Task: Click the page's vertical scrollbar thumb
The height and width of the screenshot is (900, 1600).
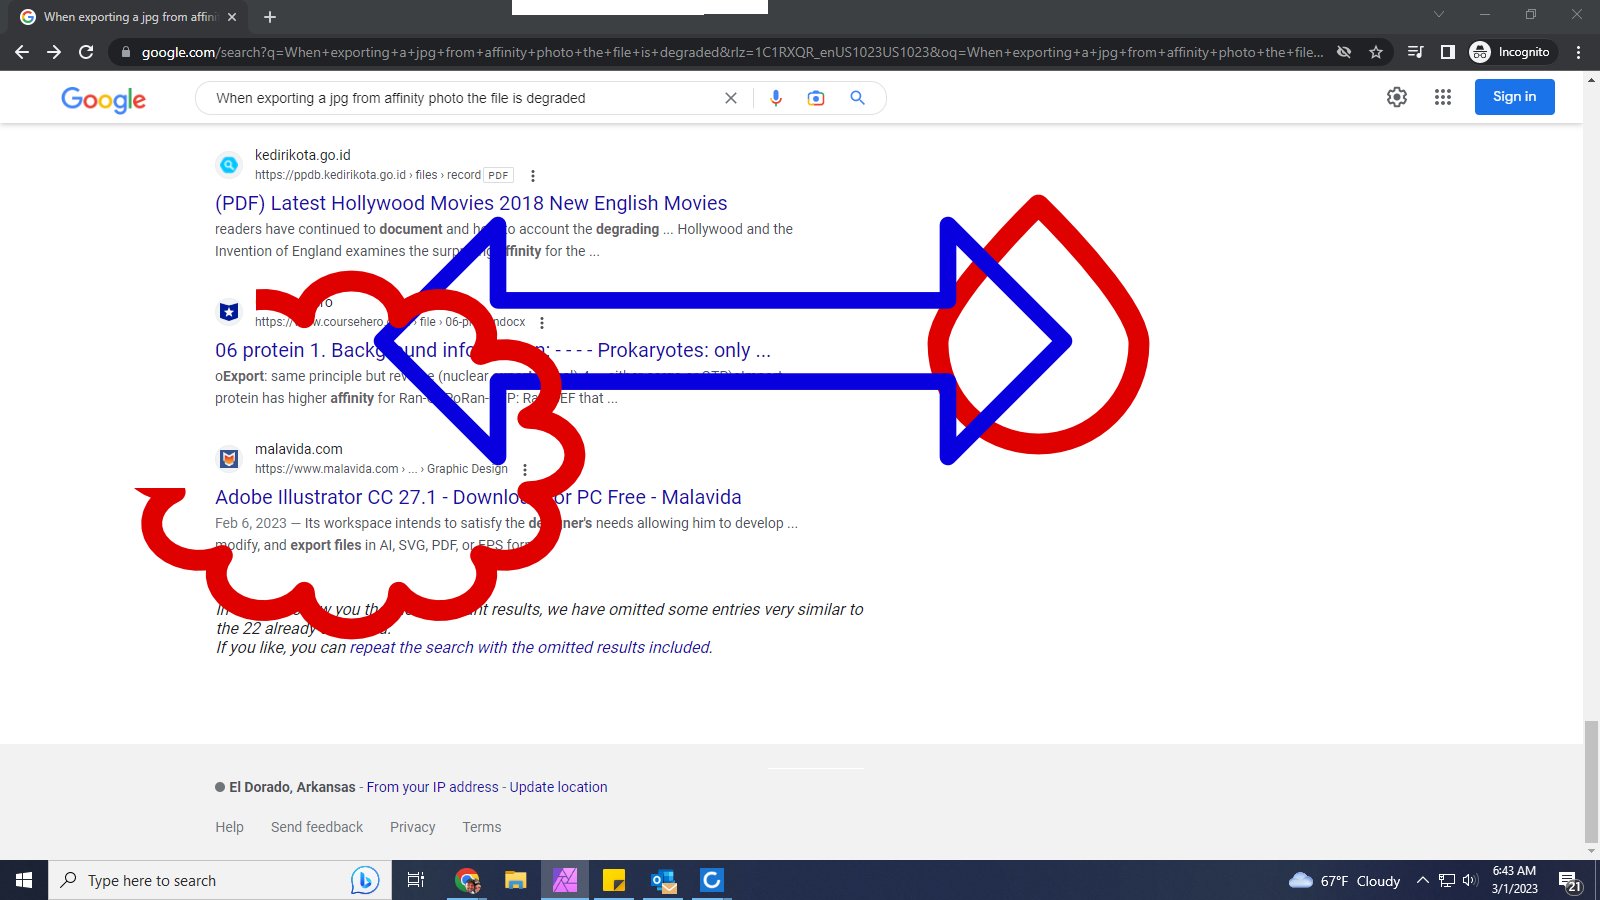Action: [1591, 782]
